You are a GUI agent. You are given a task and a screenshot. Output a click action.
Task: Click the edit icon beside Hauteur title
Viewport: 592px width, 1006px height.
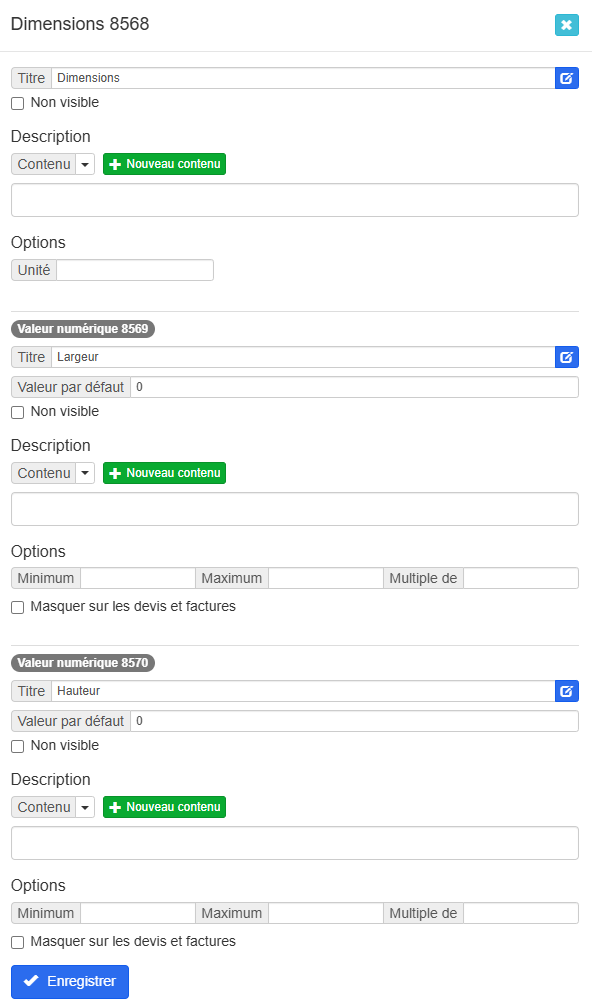click(566, 691)
